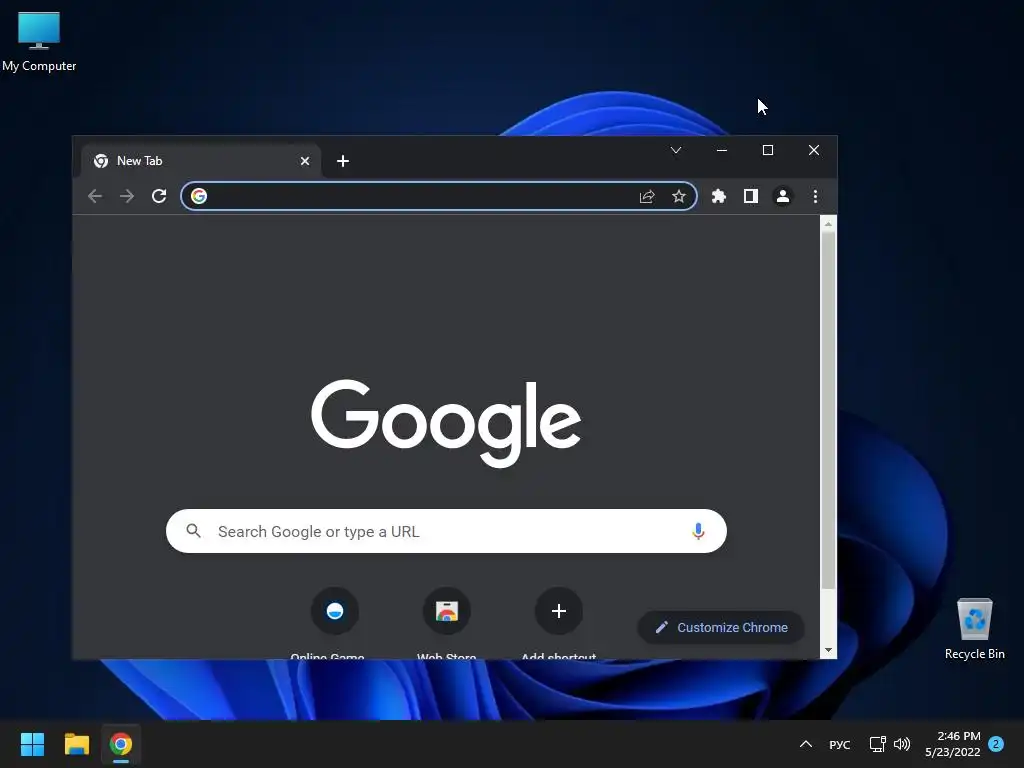
Task: Switch input language РУС indicator
Action: tap(840, 744)
